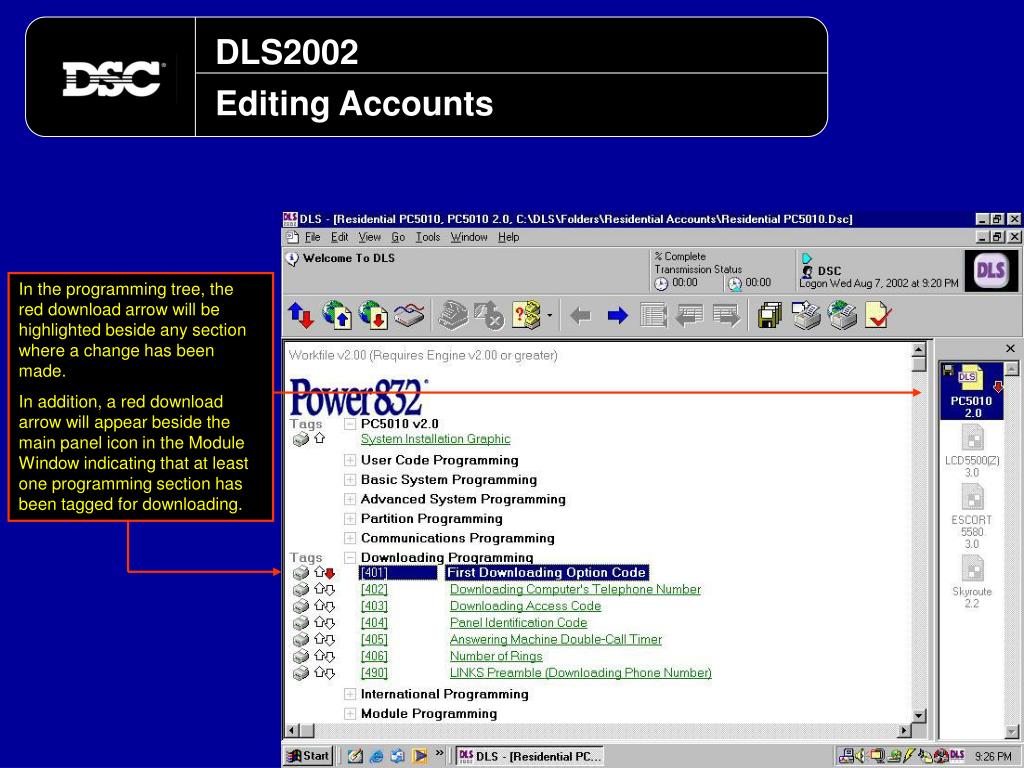Open the View menu
Image resolution: width=1024 pixels, height=768 pixels.
coord(370,237)
